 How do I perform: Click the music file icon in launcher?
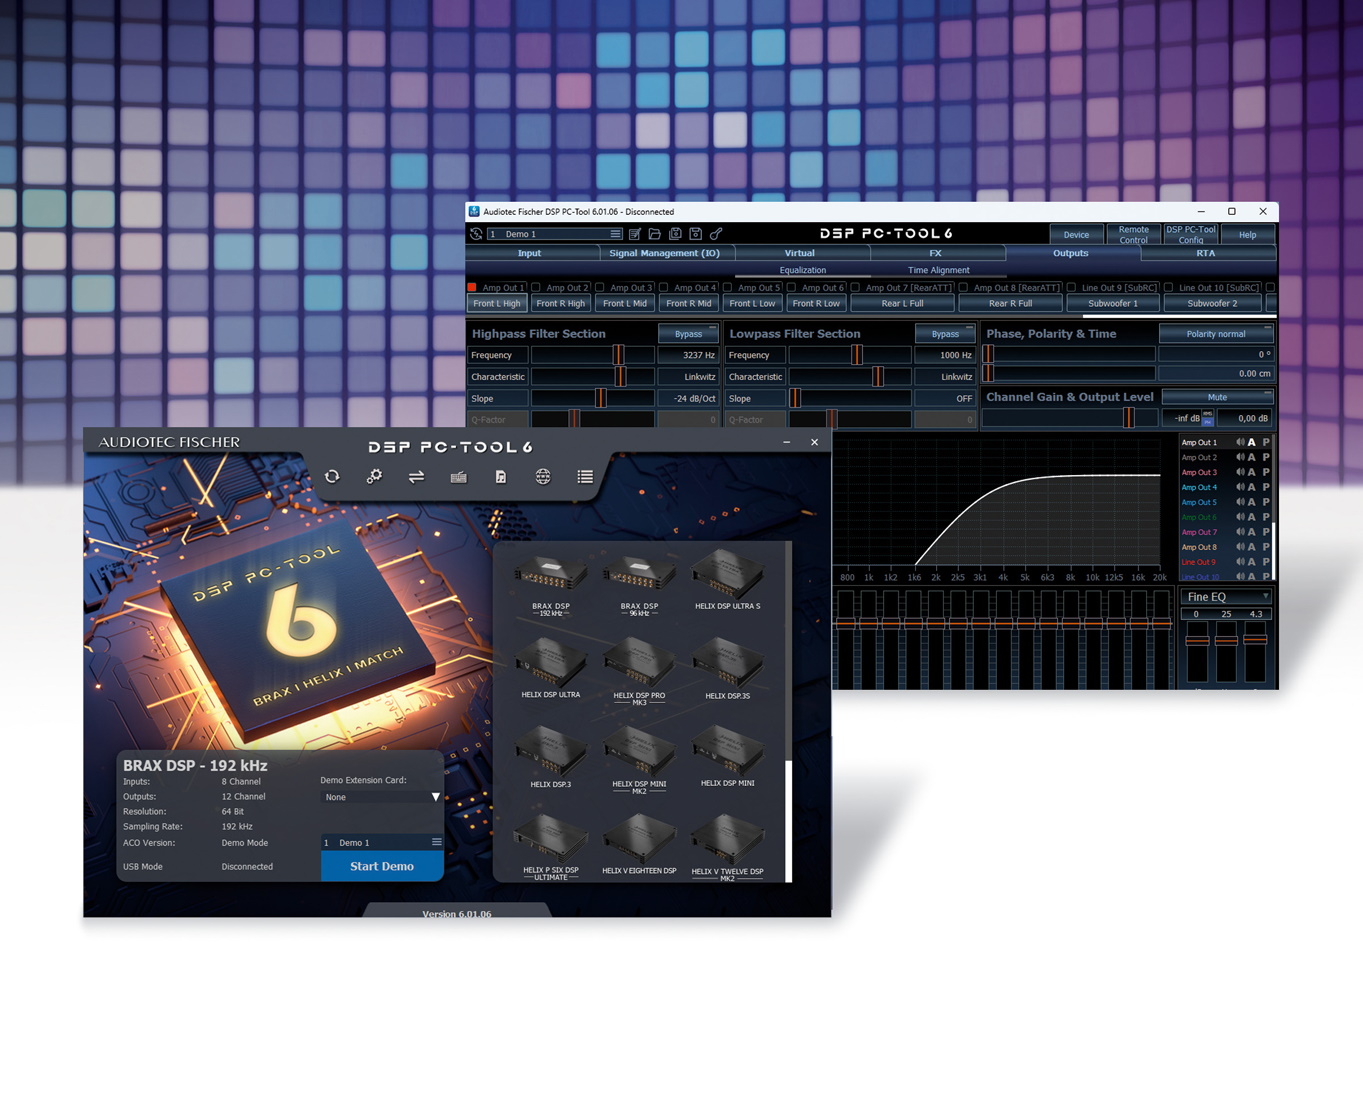click(x=501, y=477)
